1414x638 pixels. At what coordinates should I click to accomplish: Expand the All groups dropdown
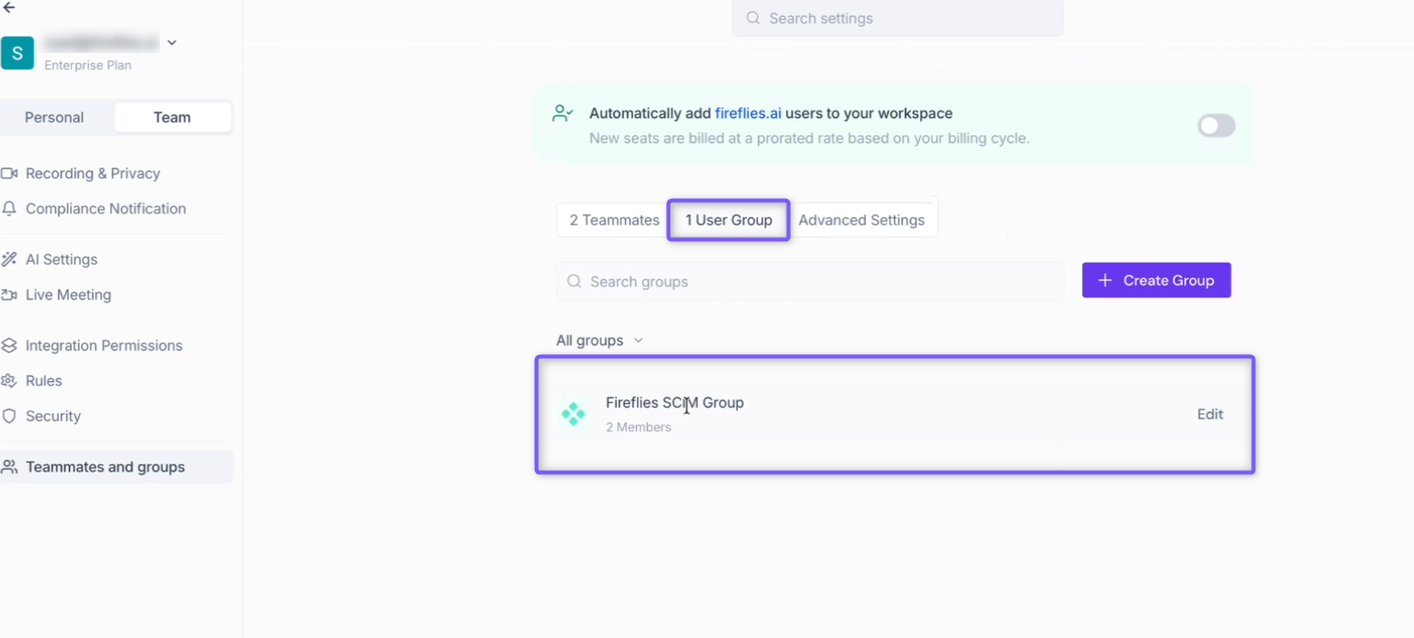[x=600, y=340]
